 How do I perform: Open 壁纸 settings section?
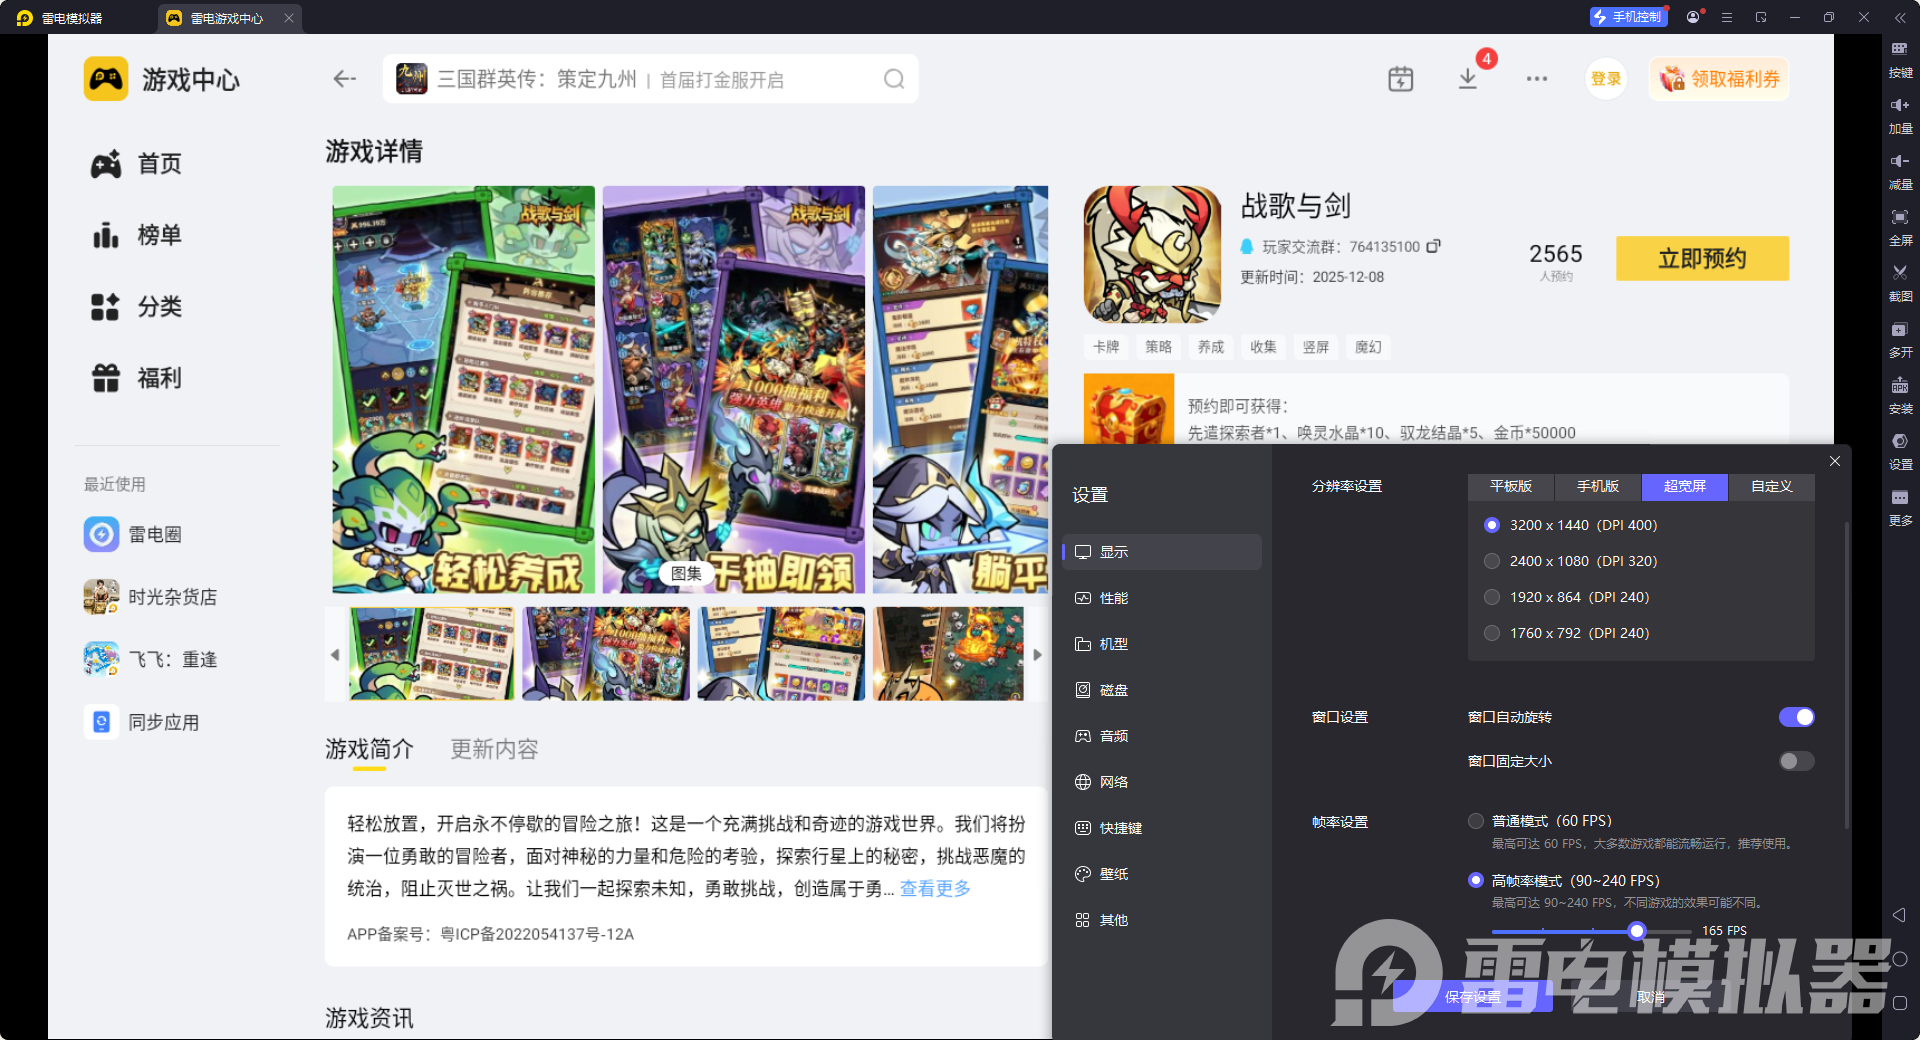click(x=1162, y=874)
